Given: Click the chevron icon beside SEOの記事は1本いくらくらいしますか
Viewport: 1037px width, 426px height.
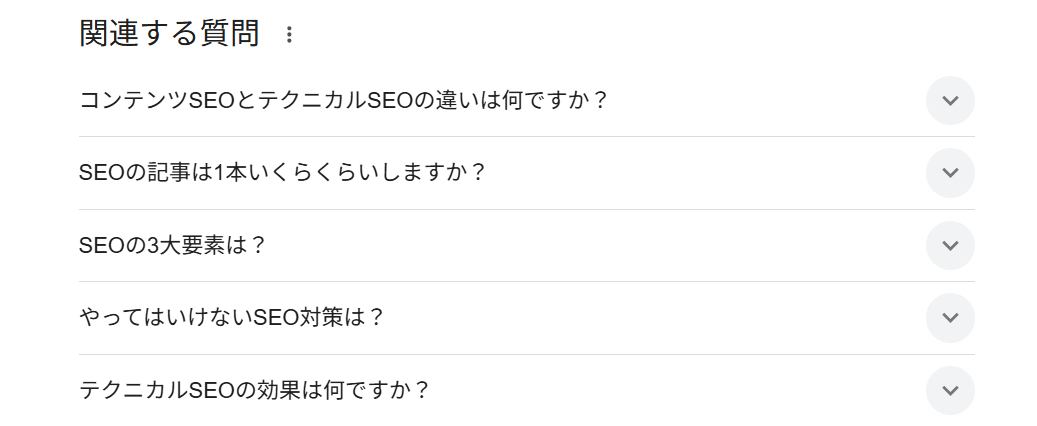Looking at the screenshot, I should point(950,173).
